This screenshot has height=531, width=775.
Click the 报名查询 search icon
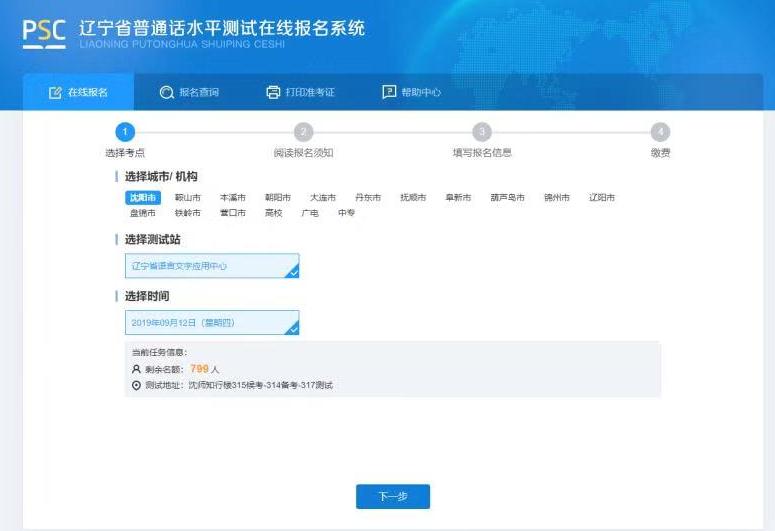166,93
